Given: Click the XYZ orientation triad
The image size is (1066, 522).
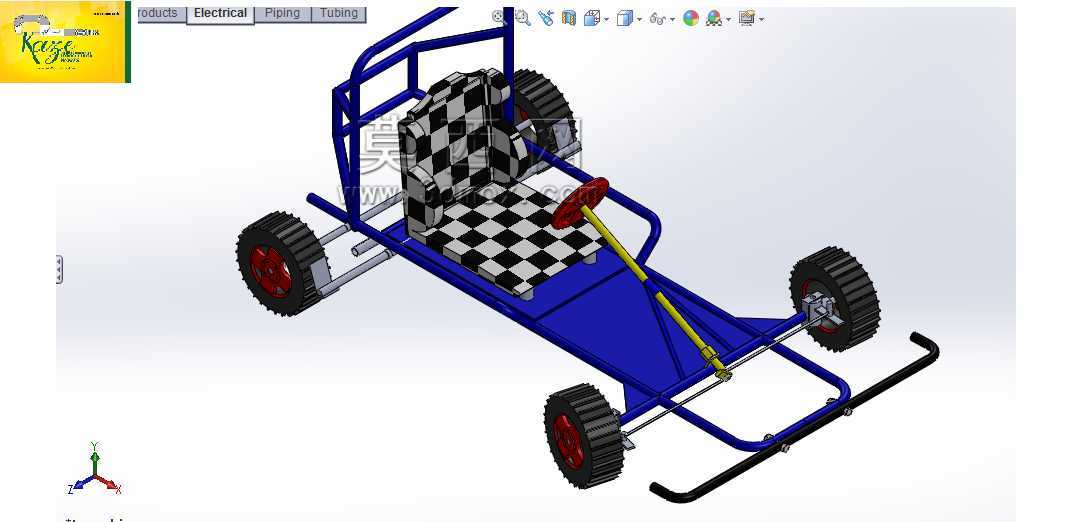Looking at the screenshot, I should [95, 470].
